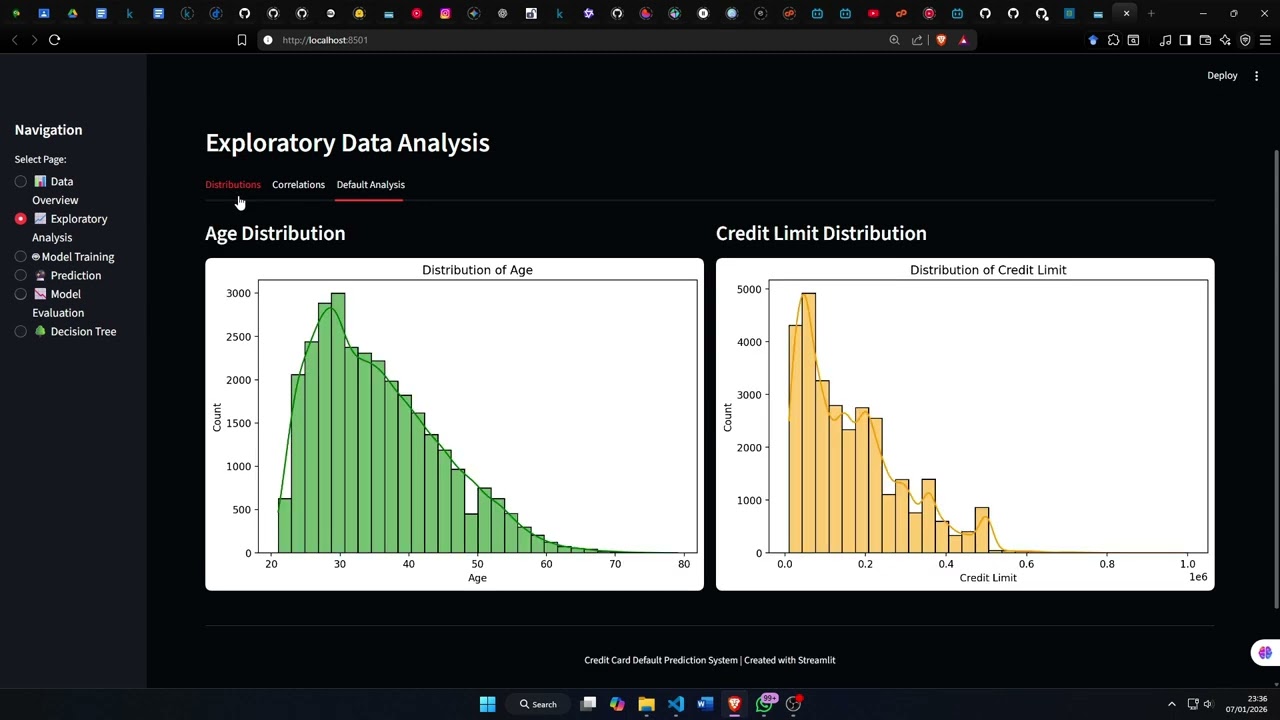The image size is (1280, 720).
Task: Toggle the browser sidebar panel icon
Action: tap(1185, 40)
